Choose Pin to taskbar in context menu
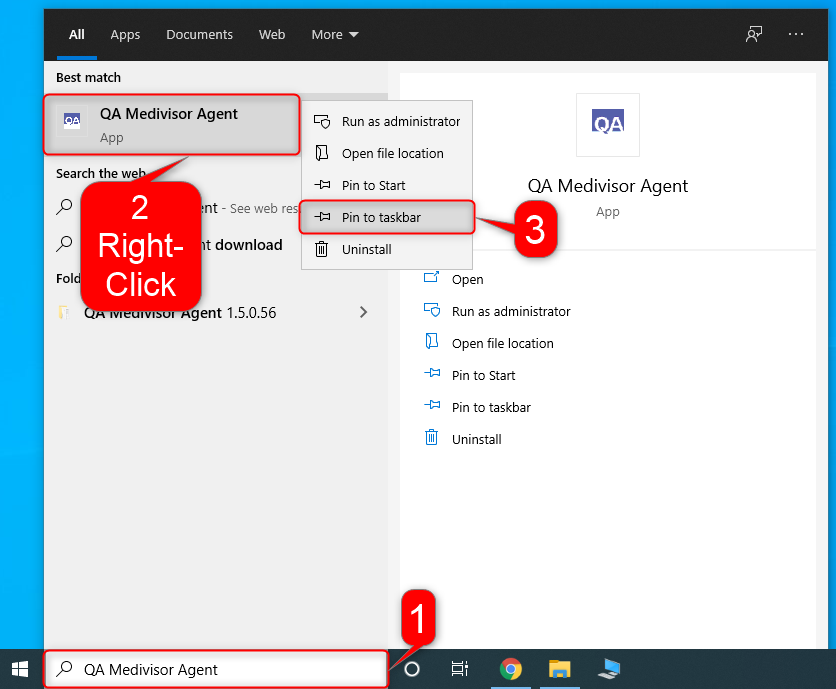Screen dimensions: 836x689 387,218
